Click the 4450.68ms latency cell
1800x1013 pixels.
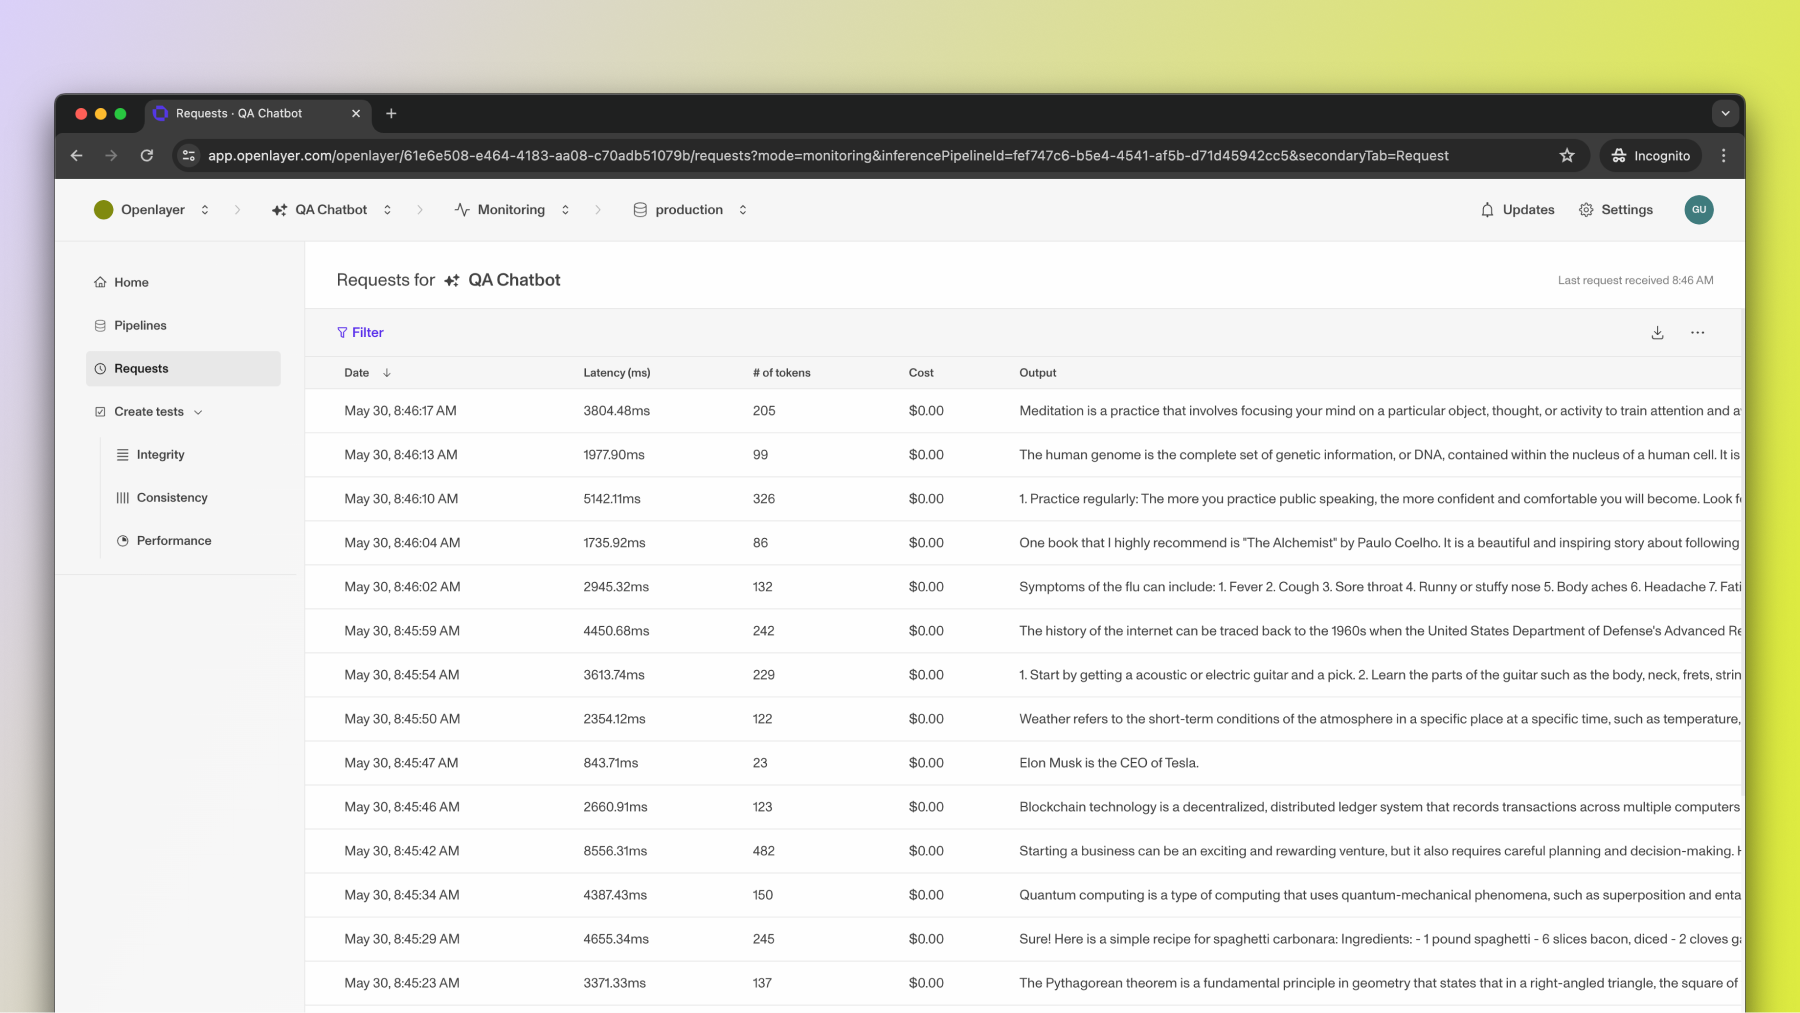tap(616, 631)
